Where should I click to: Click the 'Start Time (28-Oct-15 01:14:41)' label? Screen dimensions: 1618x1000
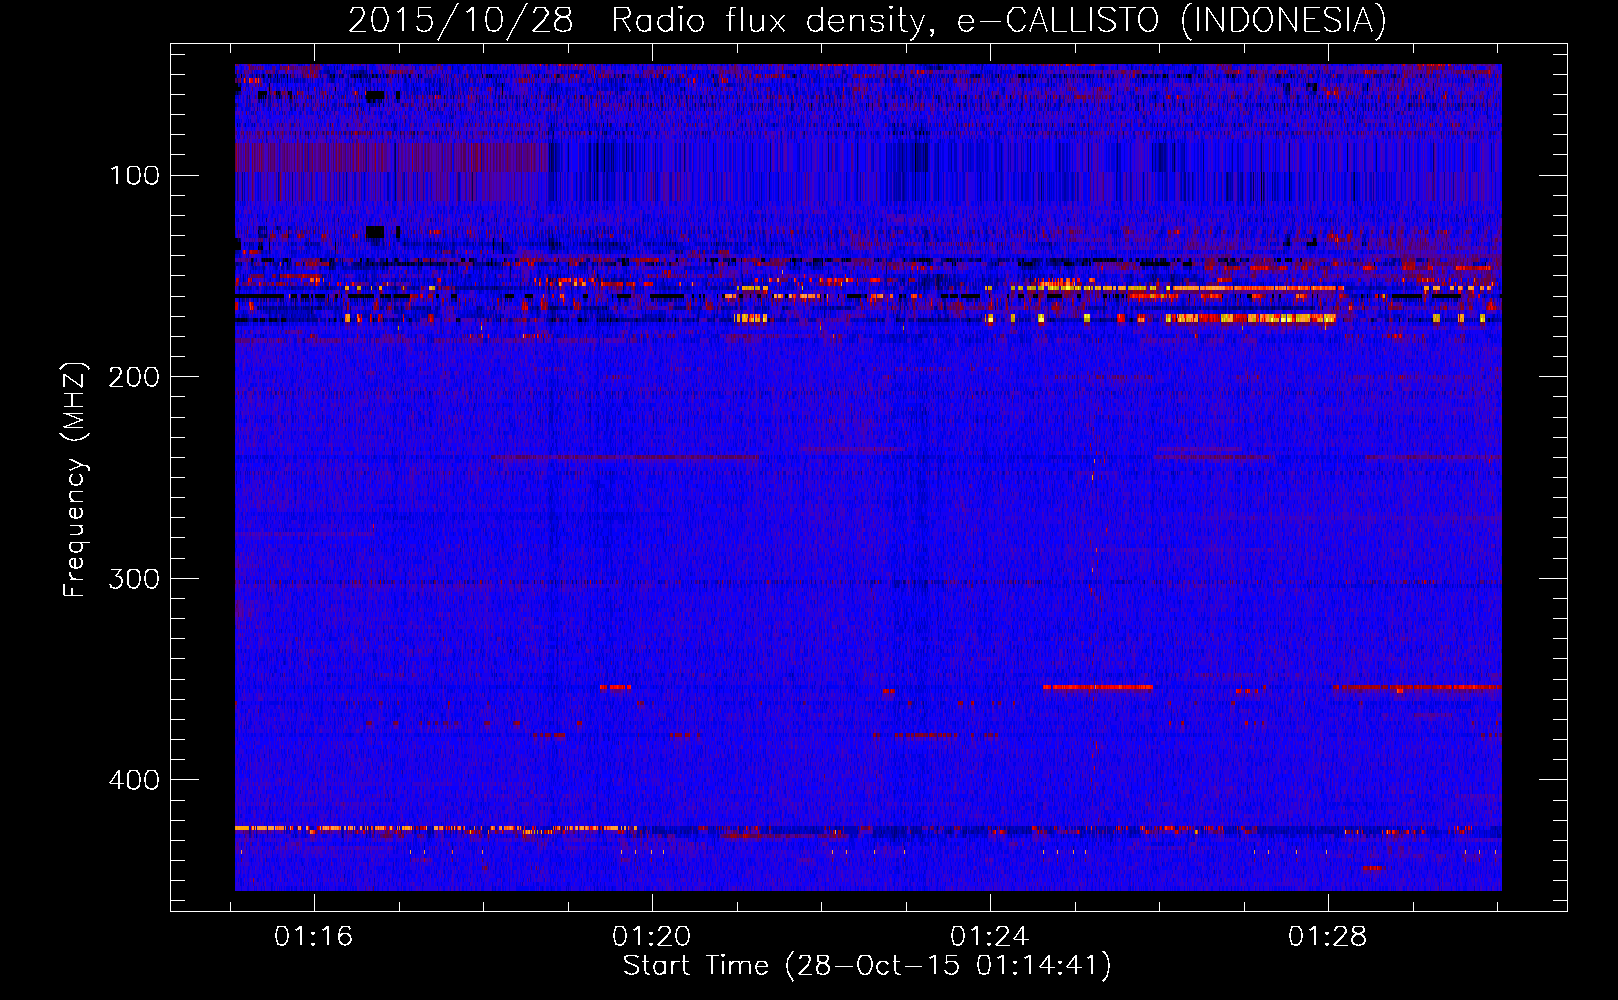point(867,966)
